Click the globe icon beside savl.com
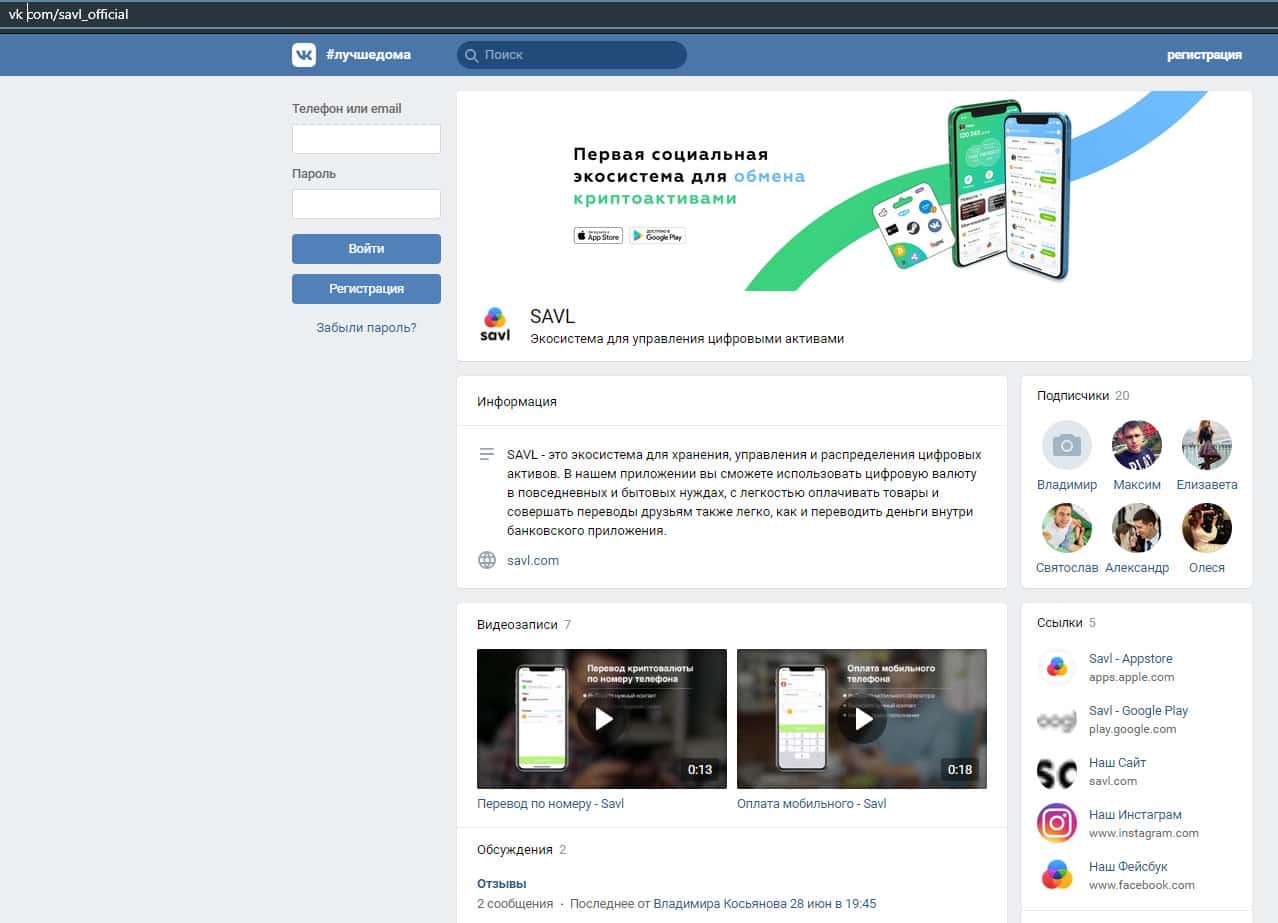 [x=487, y=560]
